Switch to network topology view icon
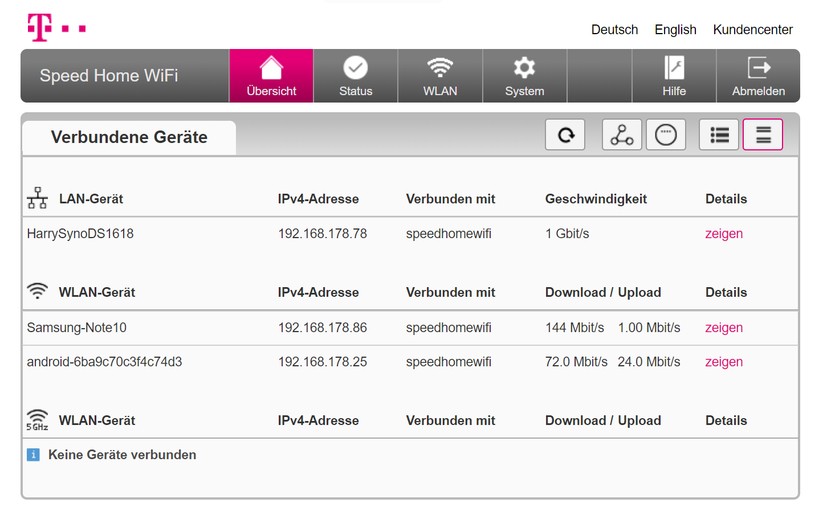This screenshot has width=823, height=515. click(621, 135)
